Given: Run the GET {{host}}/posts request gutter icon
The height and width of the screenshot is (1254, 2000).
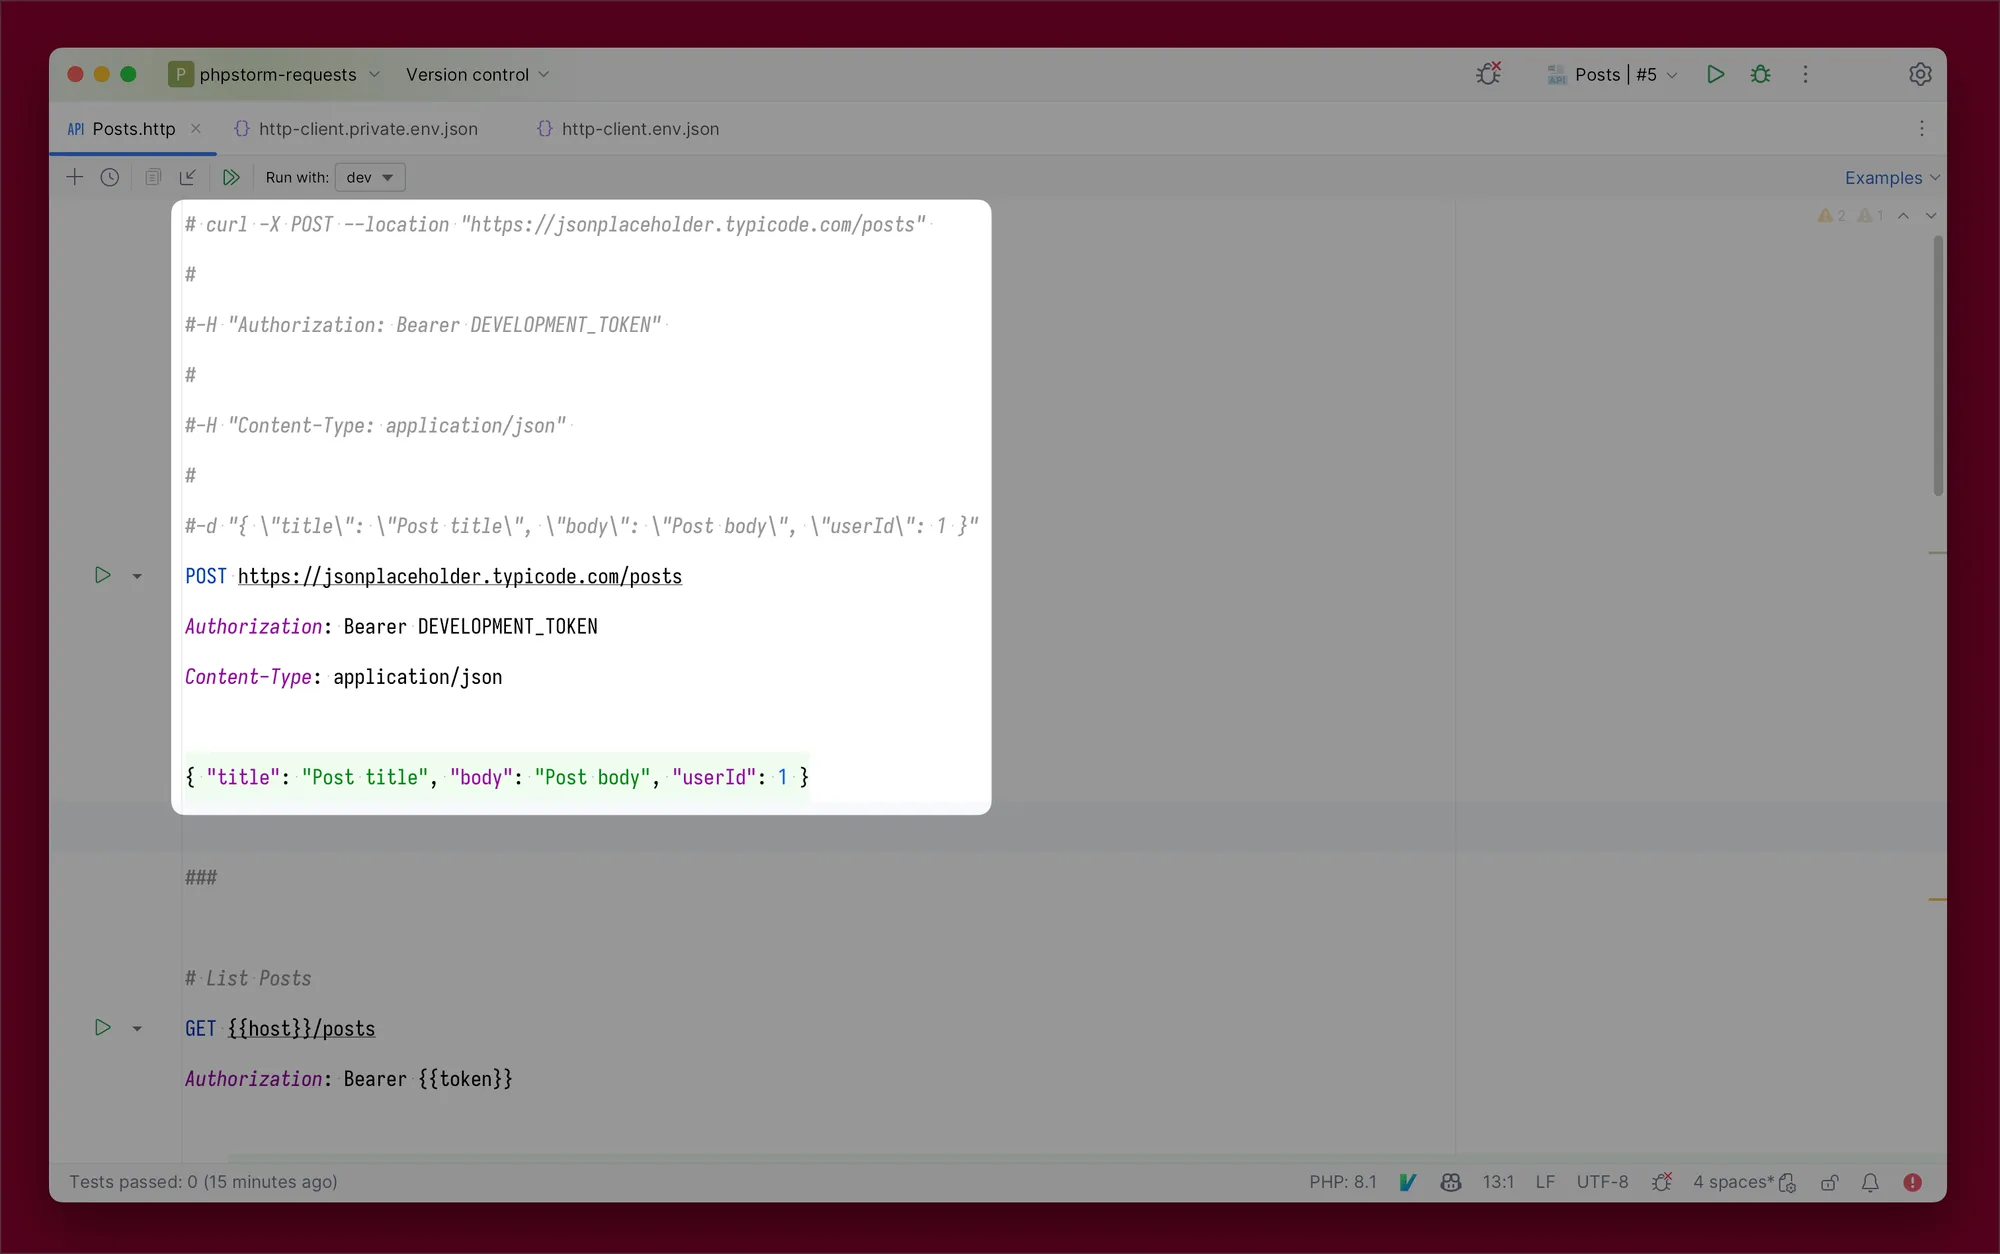Looking at the screenshot, I should coord(102,1027).
